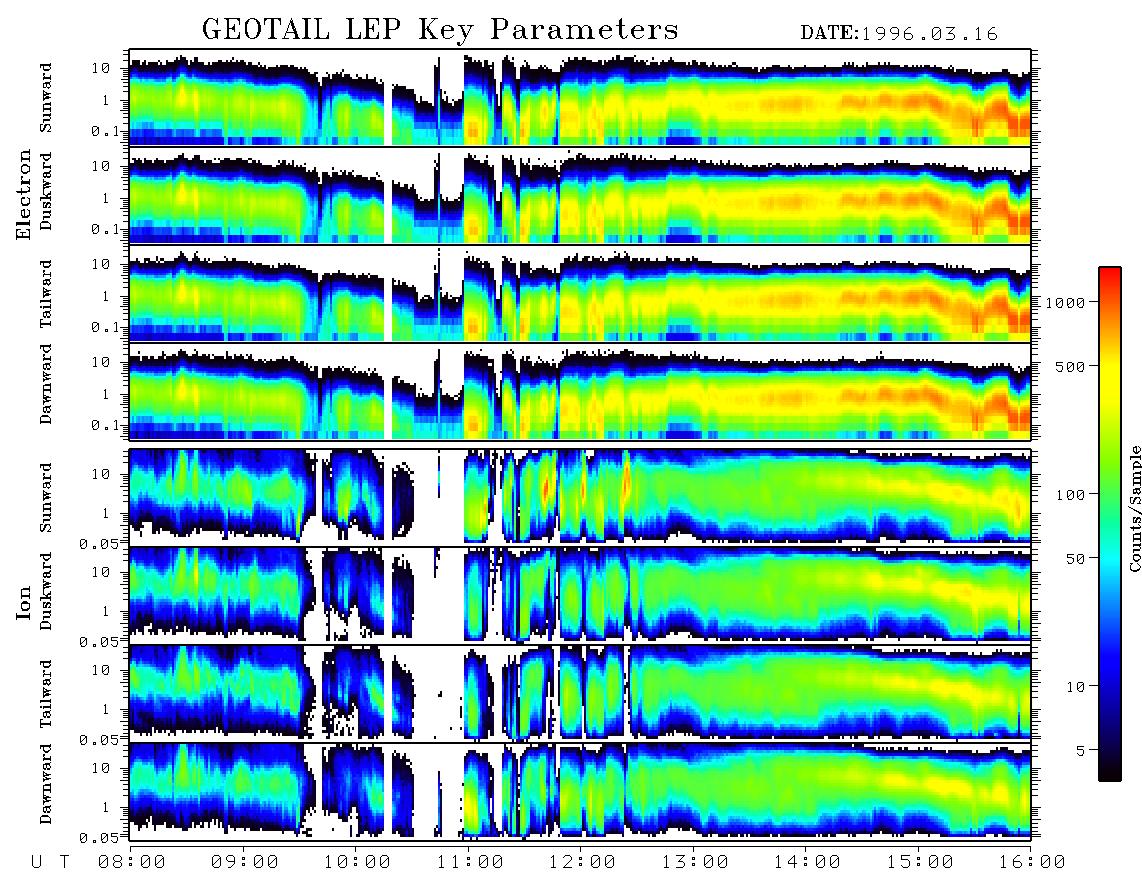The image size is (1142, 880).
Task: Click the "08:00" time tick label
Action: pos(132,862)
